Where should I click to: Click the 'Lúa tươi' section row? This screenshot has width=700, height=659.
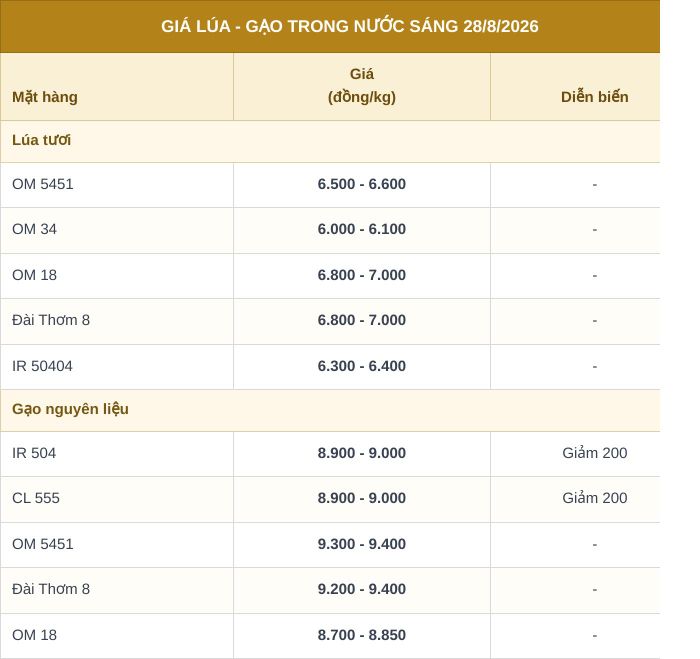(330, 141)
